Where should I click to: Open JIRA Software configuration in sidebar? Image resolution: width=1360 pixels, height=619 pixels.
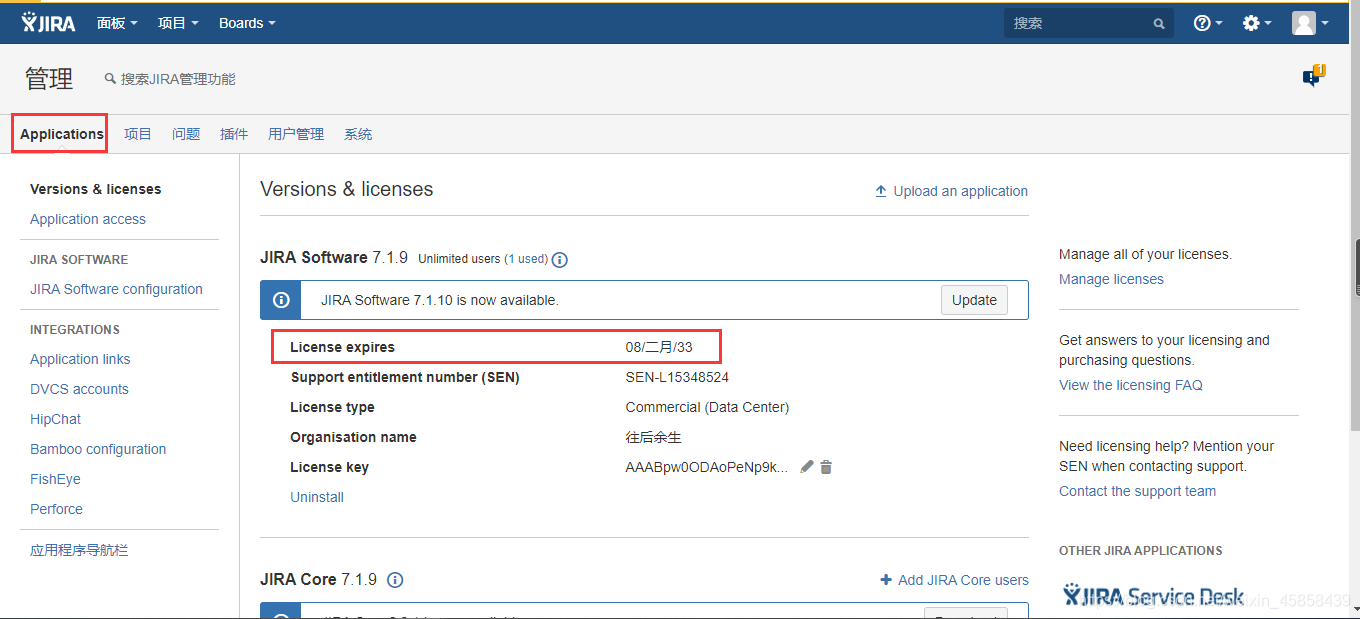tap(116, 289)
